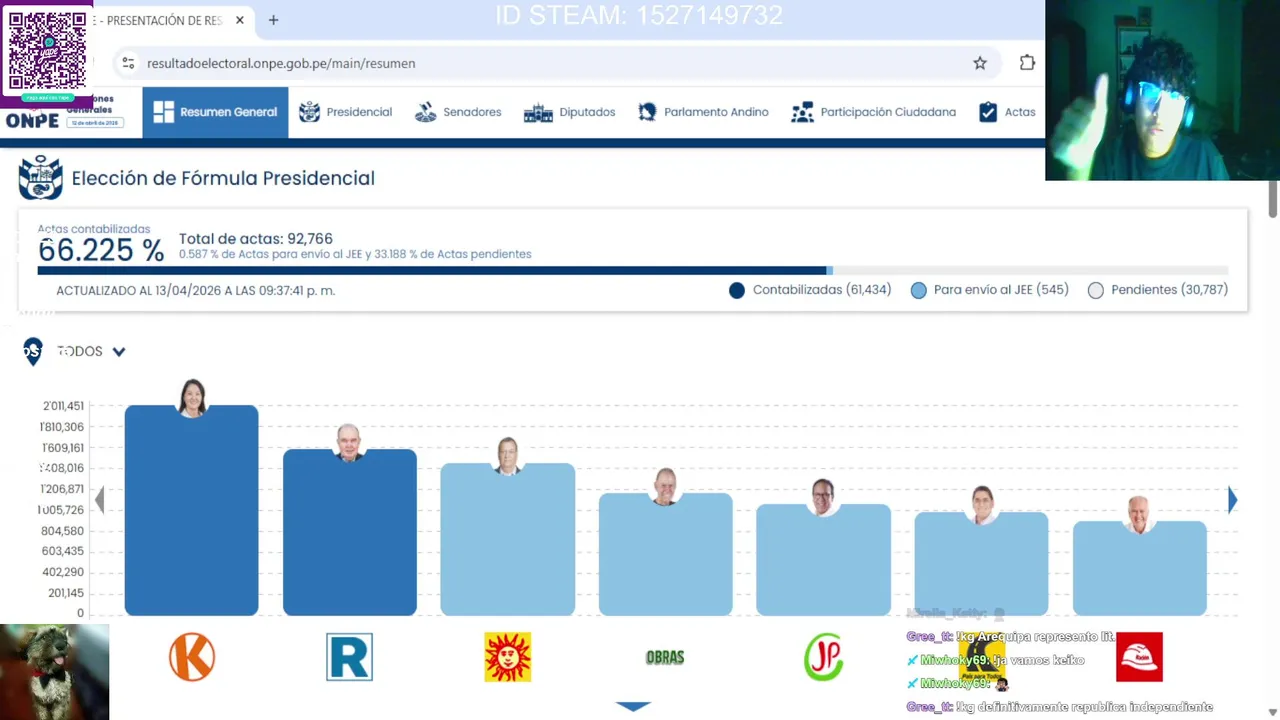
Task: Click the page vertical scrollbar
Action: coord(1273,199)
